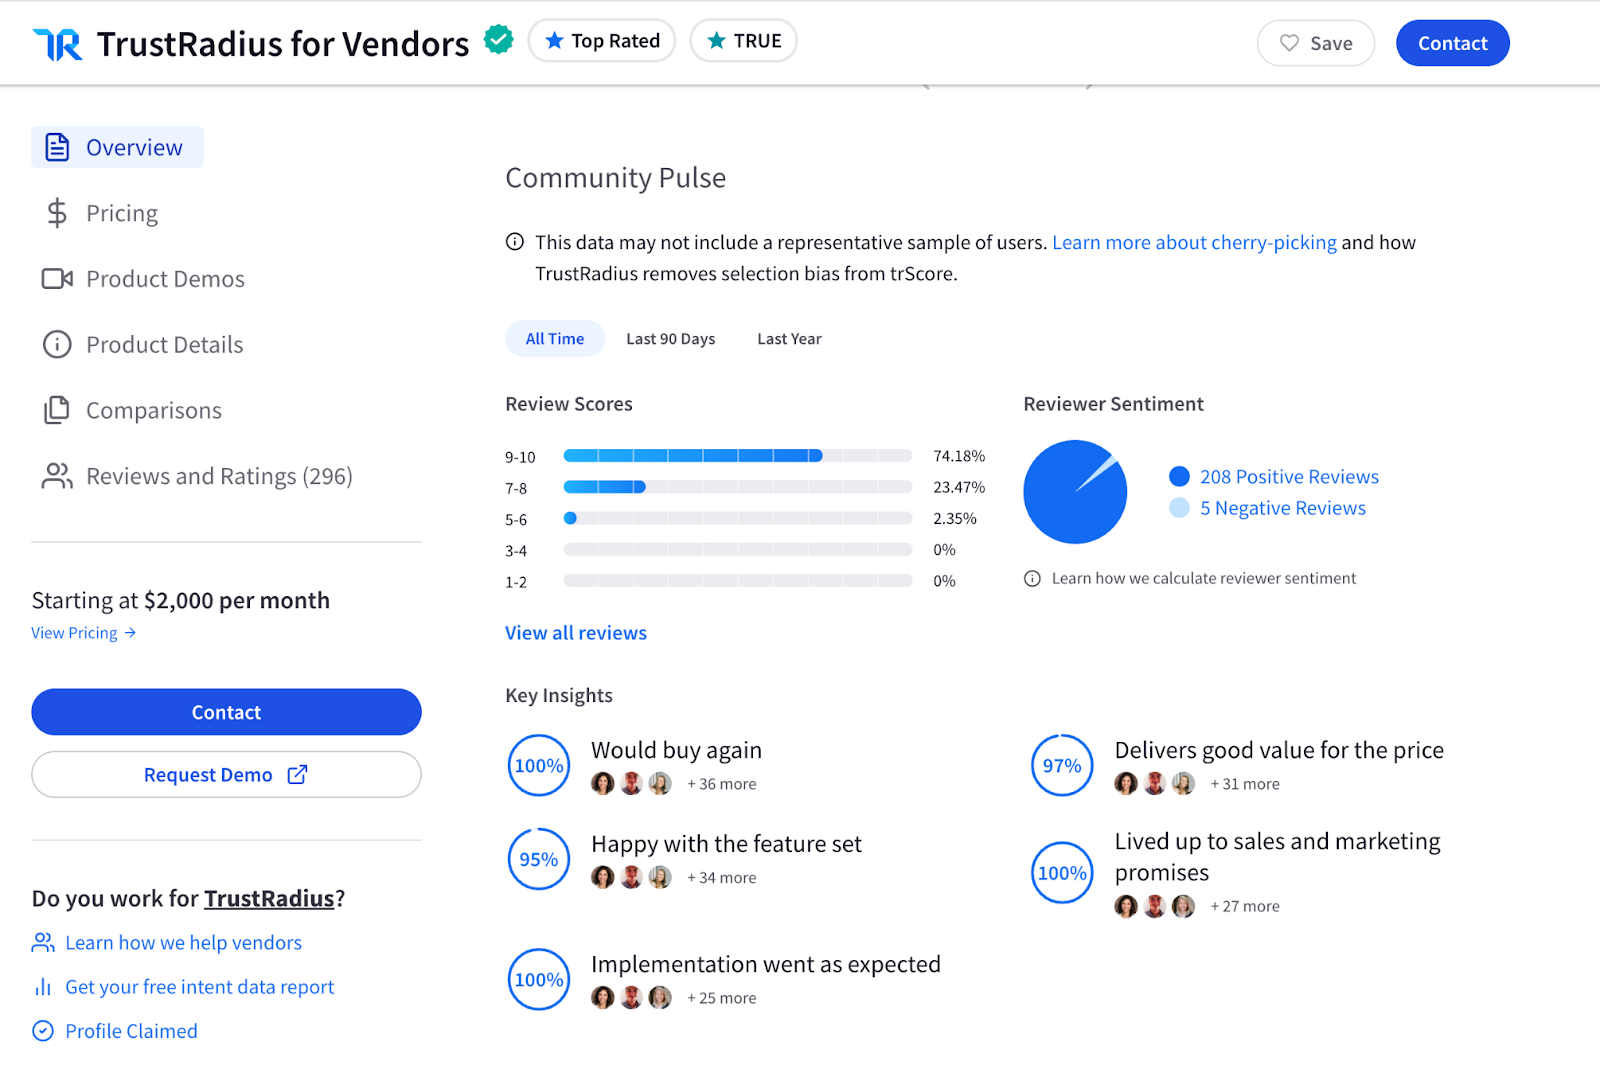
Task: Click the info icon beside reviewer sentiment explanation
Action: tap(1032, 578)
